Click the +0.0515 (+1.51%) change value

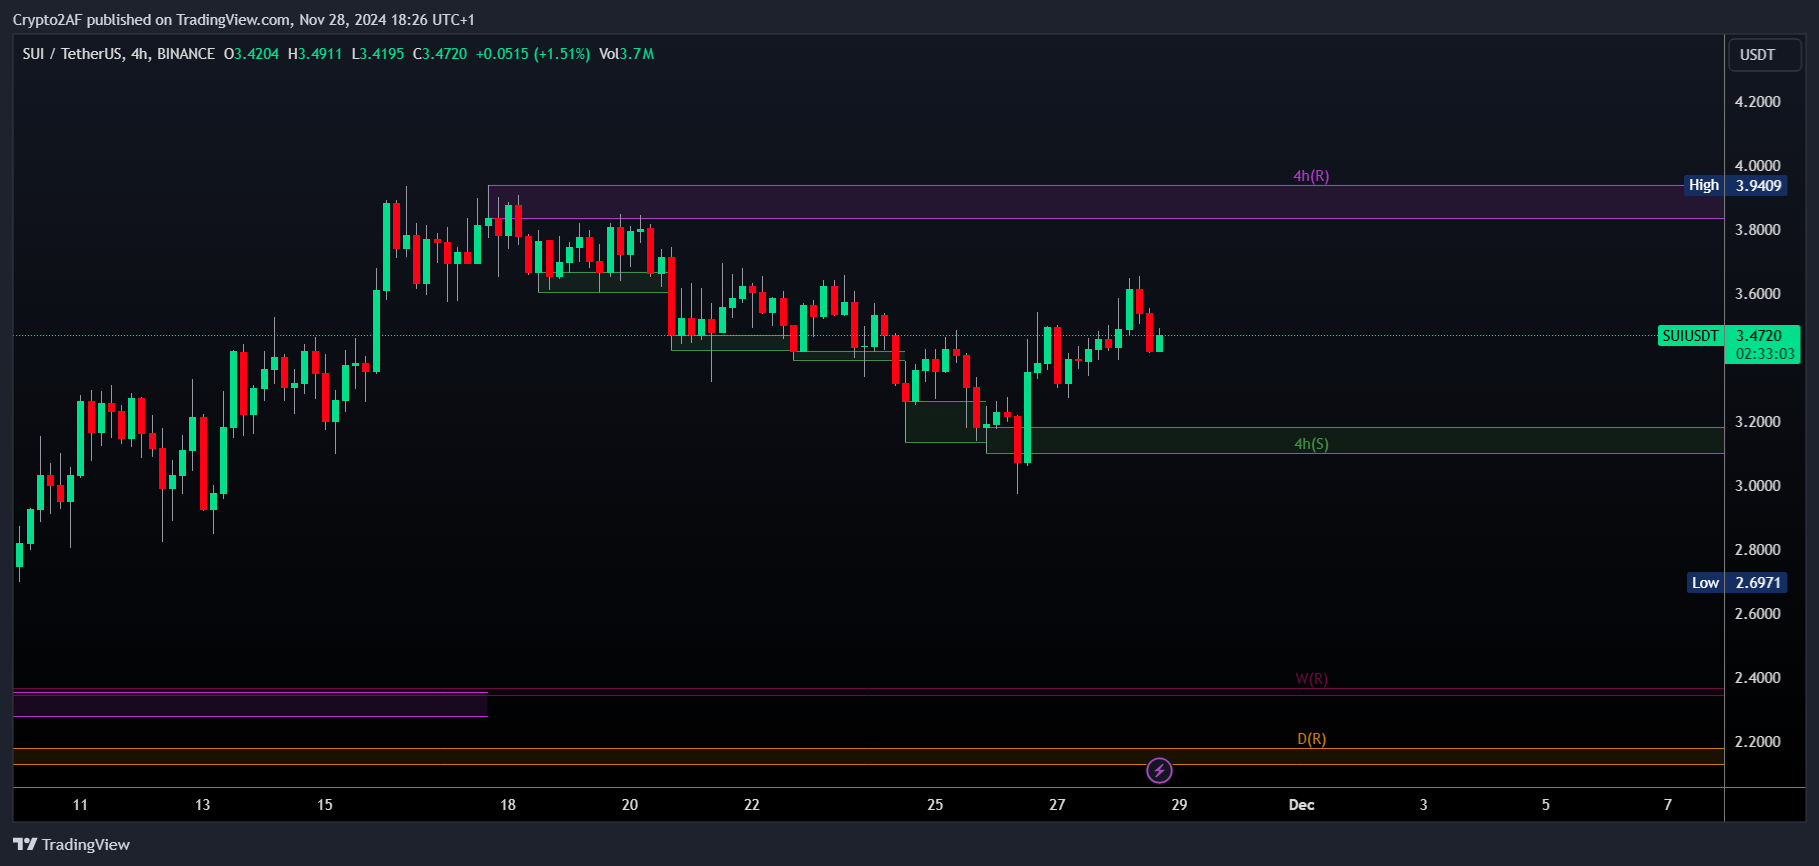pos(533,54)
